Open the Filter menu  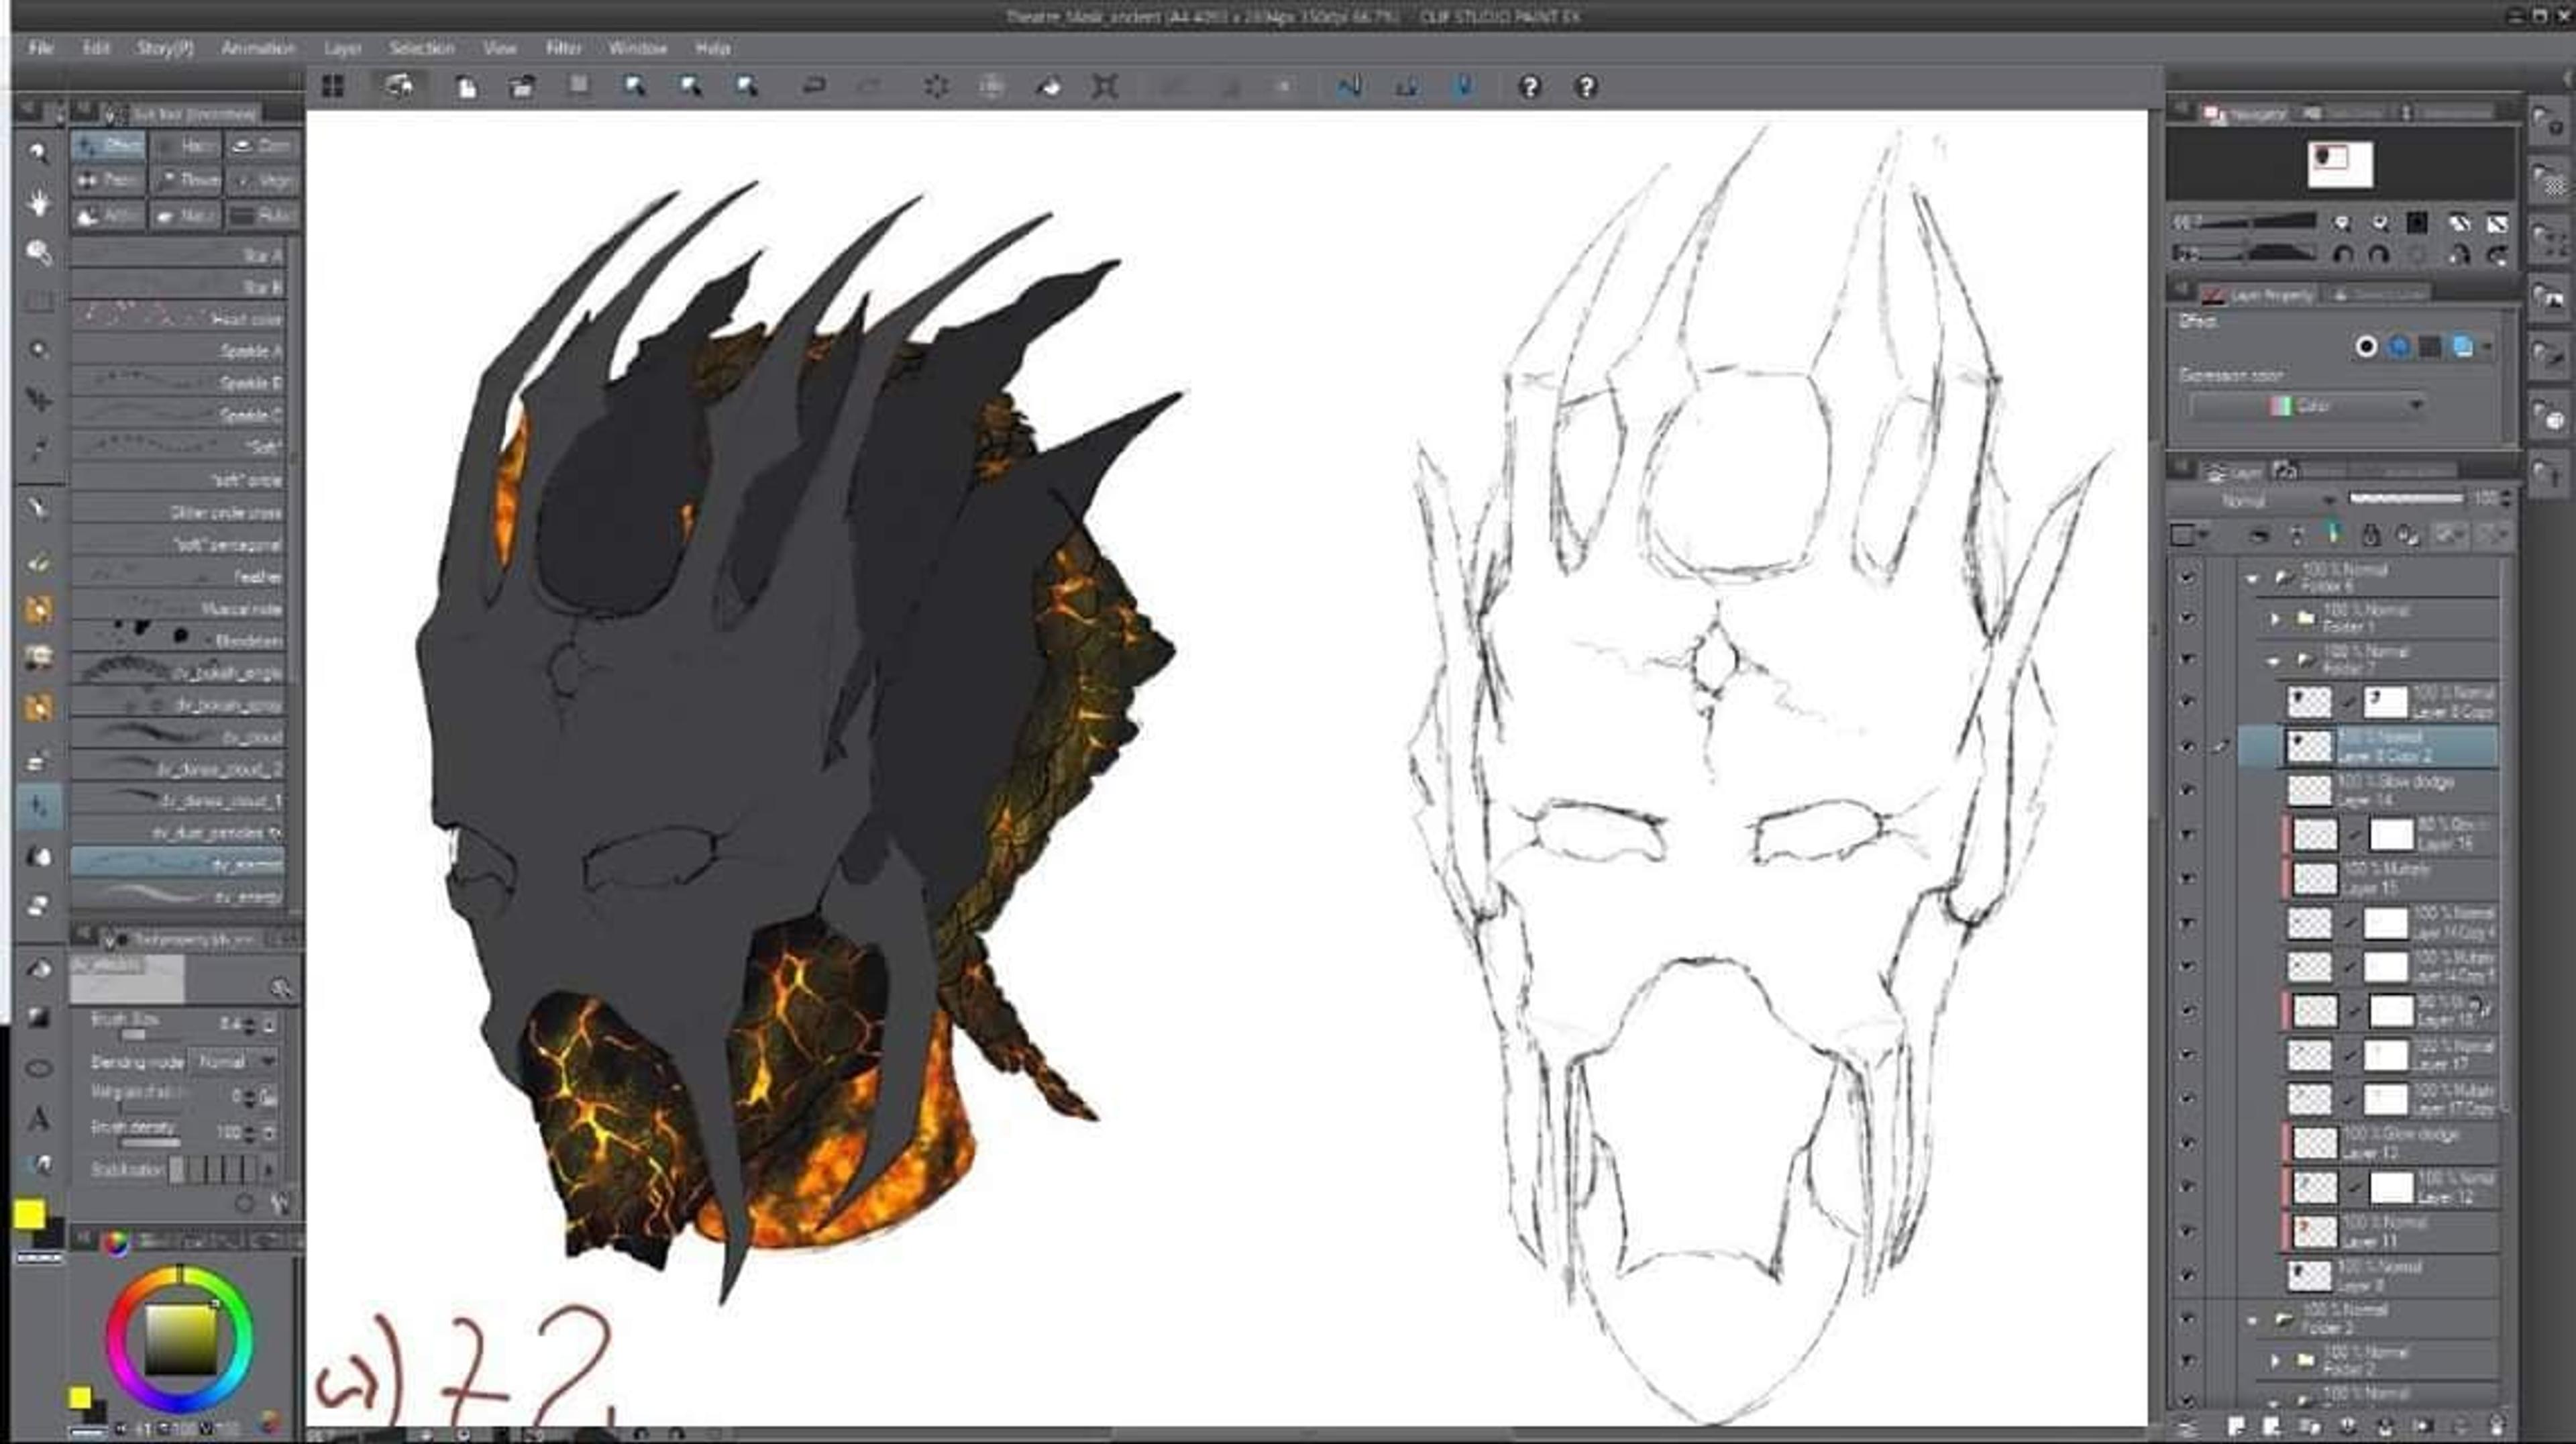pyautogui.click(x=563, y=48)
